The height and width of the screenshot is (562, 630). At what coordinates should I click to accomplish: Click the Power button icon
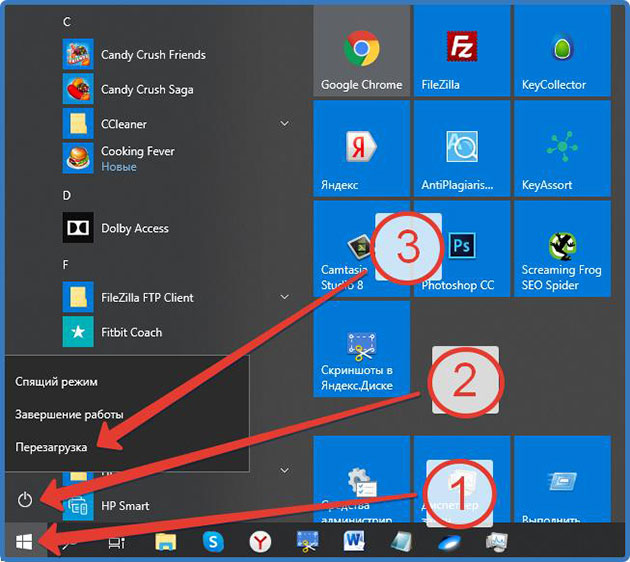[25, 500]
